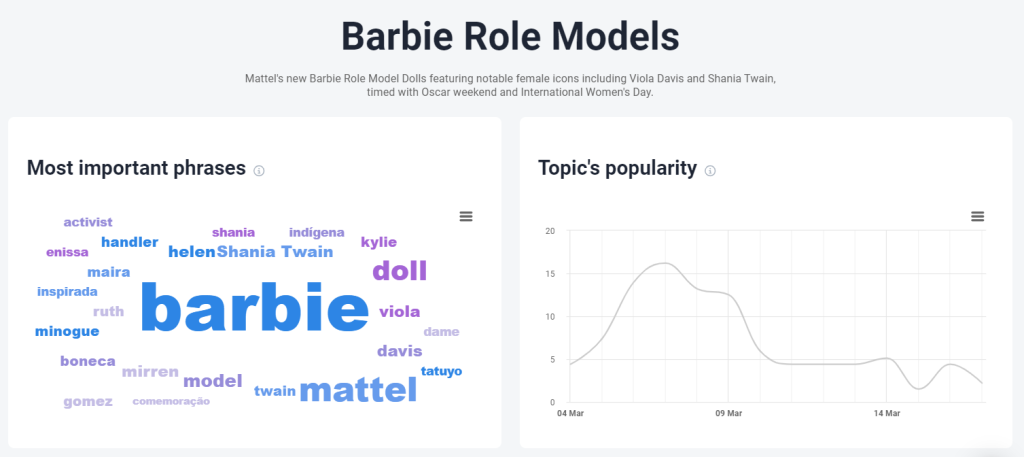Open the popularity chart hamburger menu

[x=977, y=216]
